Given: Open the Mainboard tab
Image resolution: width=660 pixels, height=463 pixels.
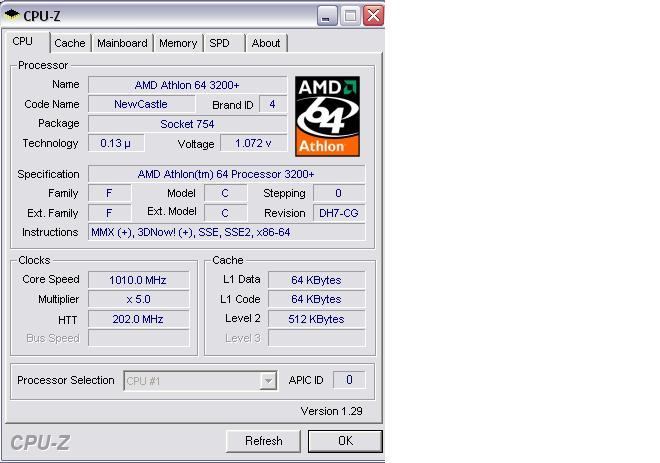Looking at the screenshot, I should [122, 43].
